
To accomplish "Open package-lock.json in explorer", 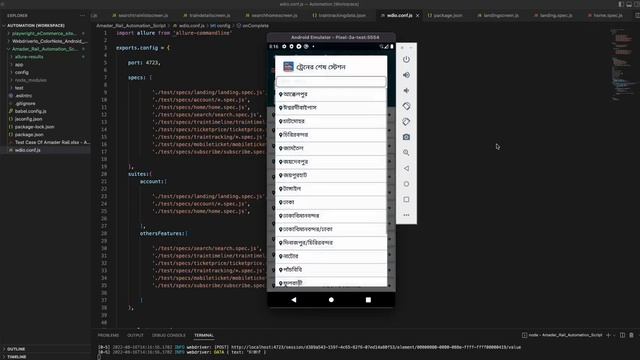I will [34, 127].
